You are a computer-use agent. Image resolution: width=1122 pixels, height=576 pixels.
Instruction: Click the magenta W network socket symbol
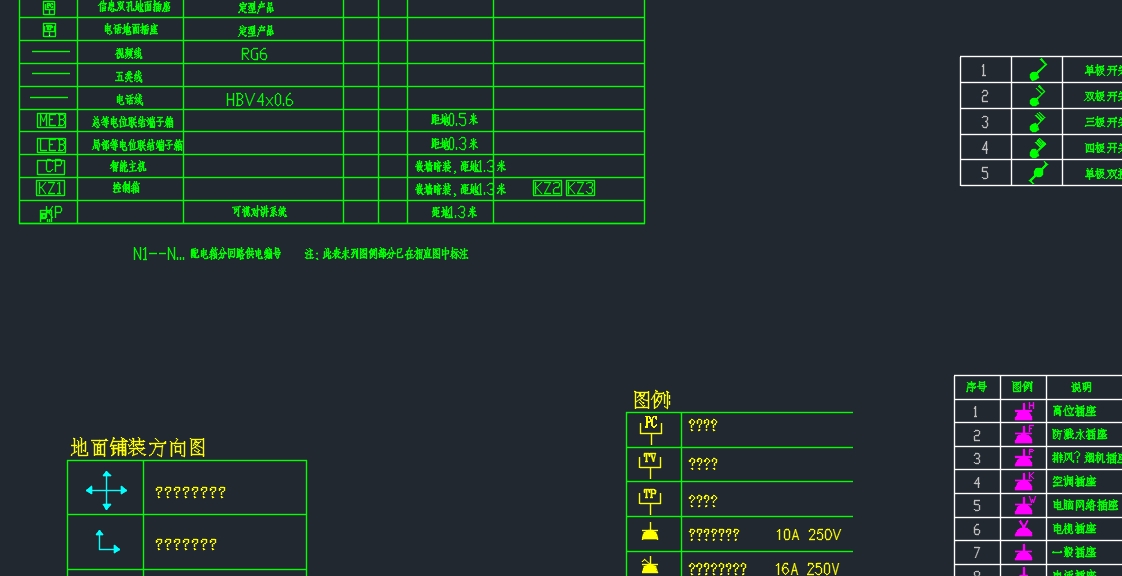pos(1024,505)
